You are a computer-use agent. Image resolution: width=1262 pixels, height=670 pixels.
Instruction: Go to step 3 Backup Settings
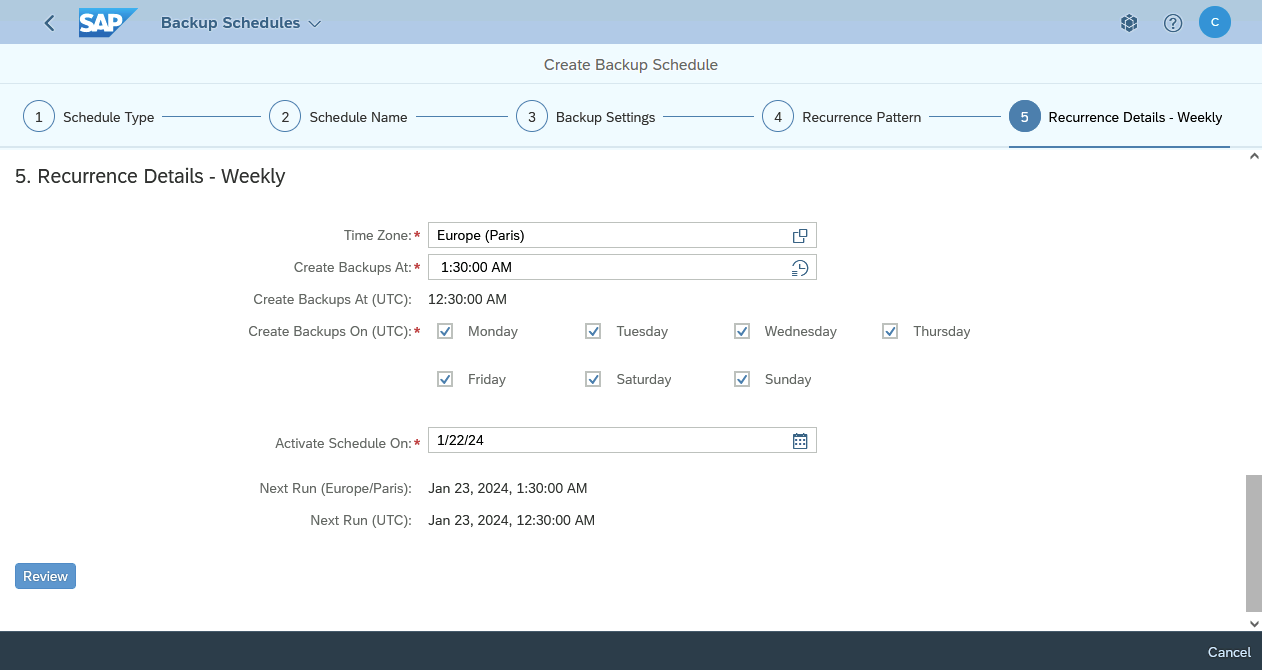pos(531,116)
